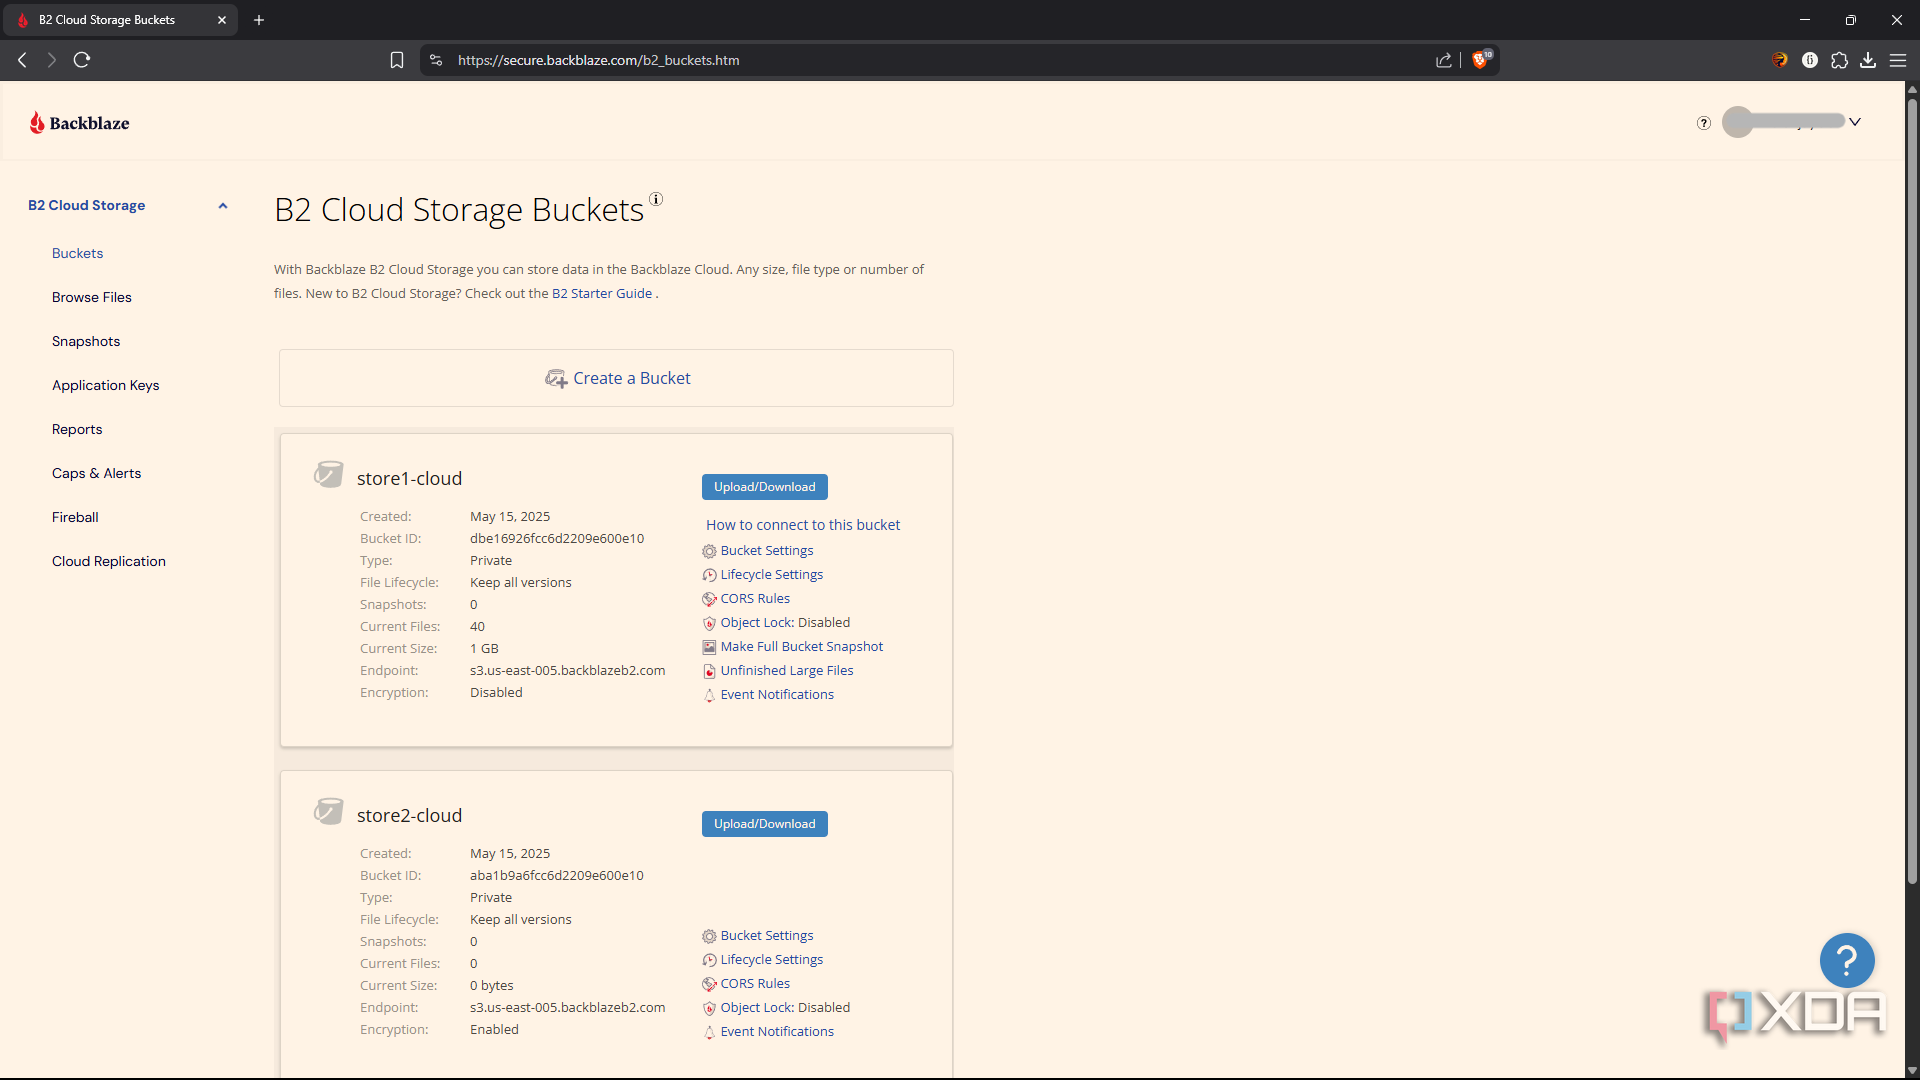
Task: Click Make Full Bucket Snapshot link
Action: [802, 647]
